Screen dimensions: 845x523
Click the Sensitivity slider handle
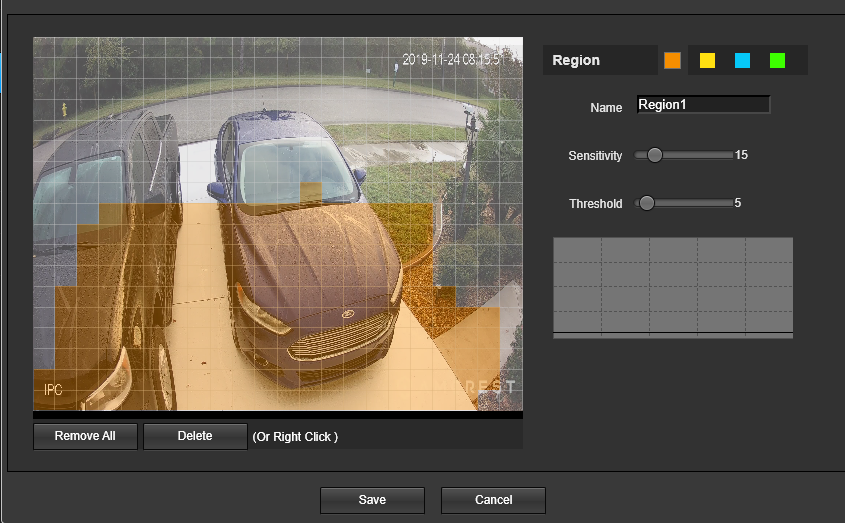tap(655, 155)
